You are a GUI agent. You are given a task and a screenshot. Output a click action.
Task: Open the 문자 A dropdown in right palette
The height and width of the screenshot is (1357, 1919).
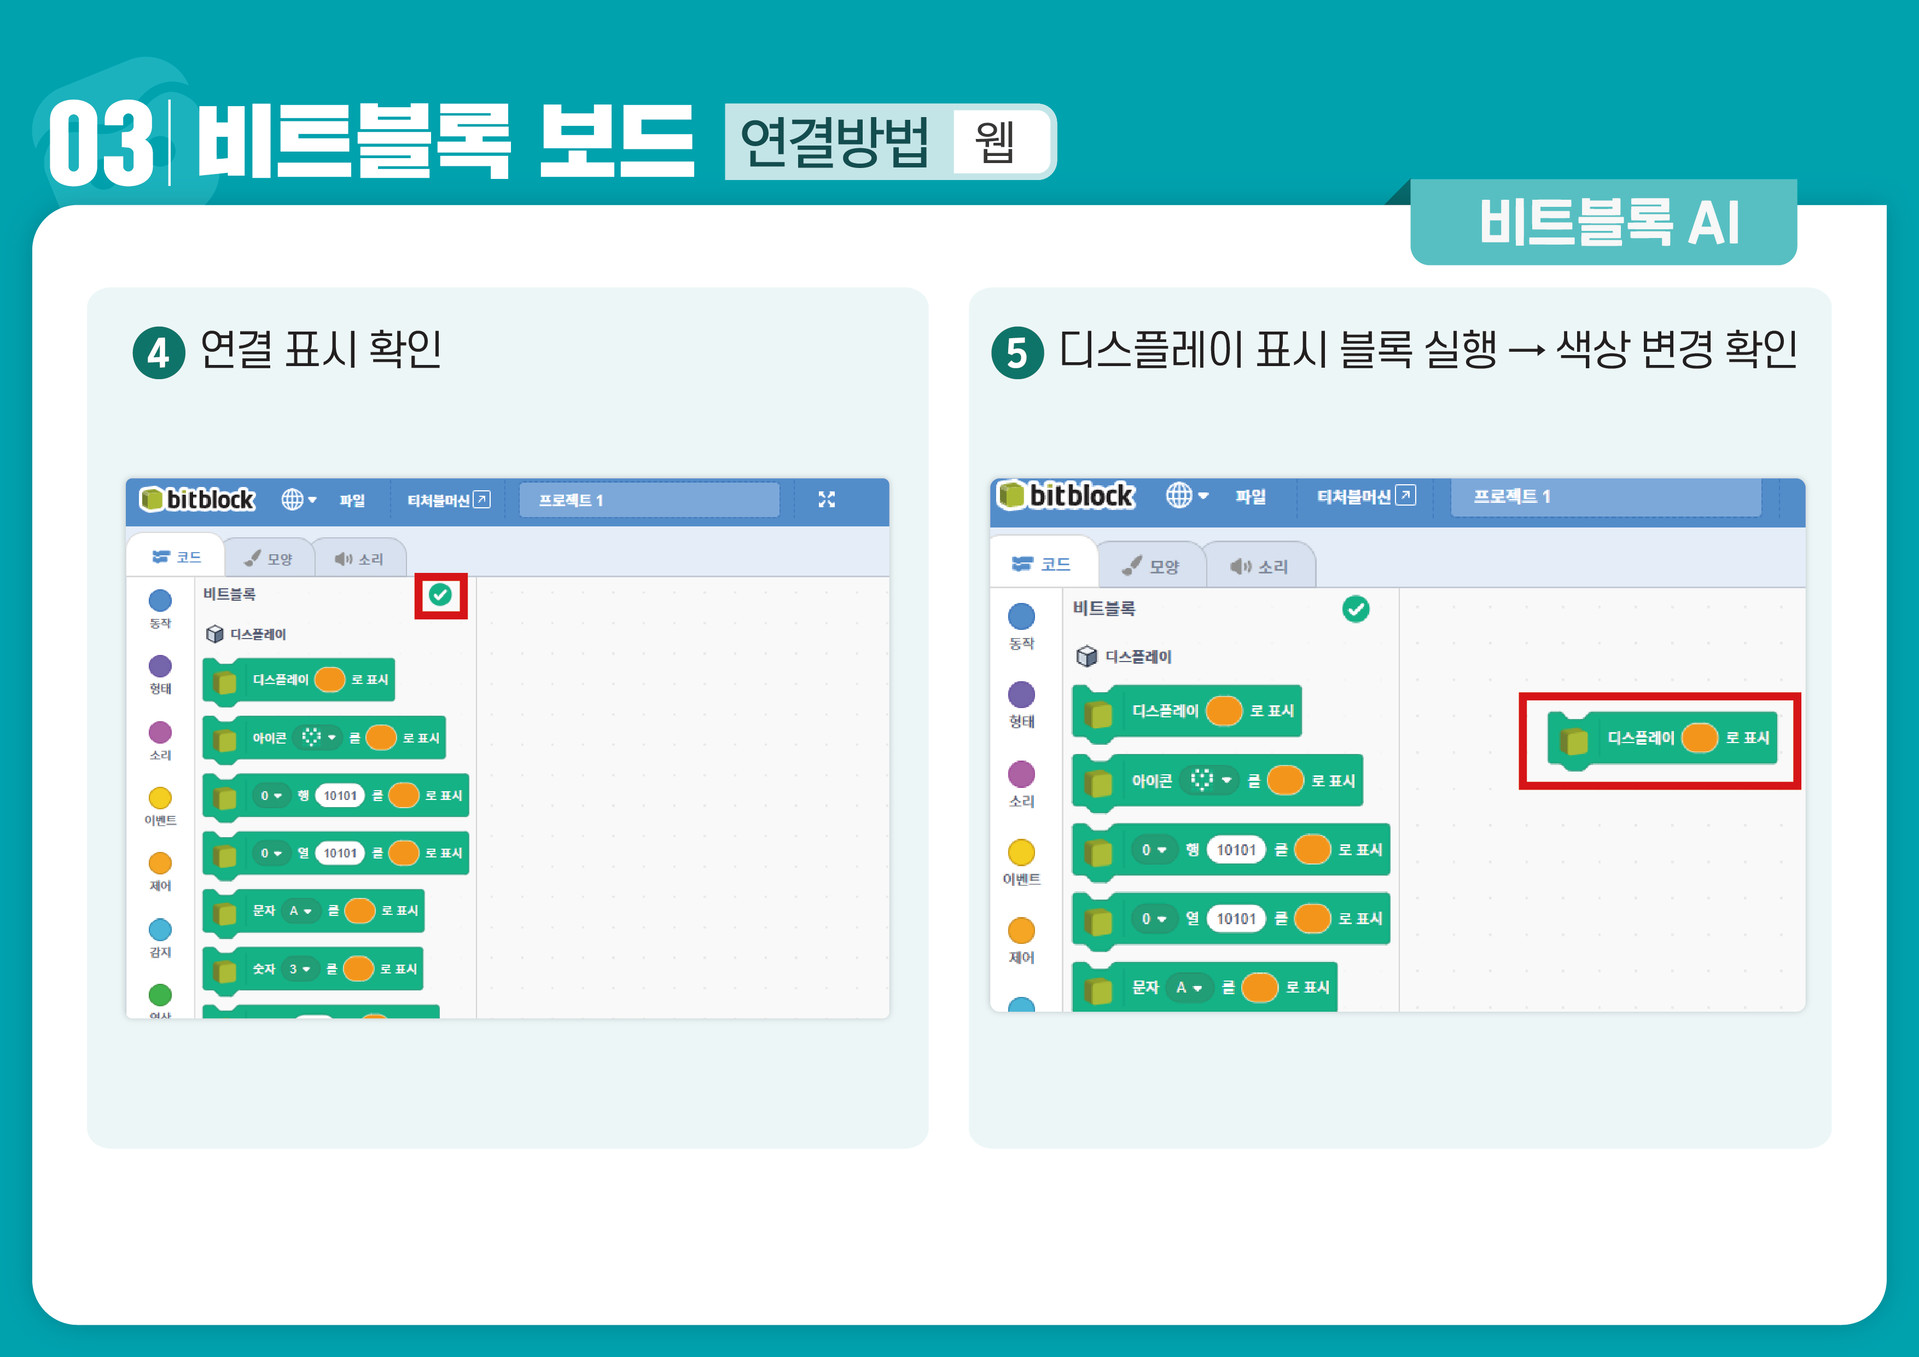(1189, 987)
